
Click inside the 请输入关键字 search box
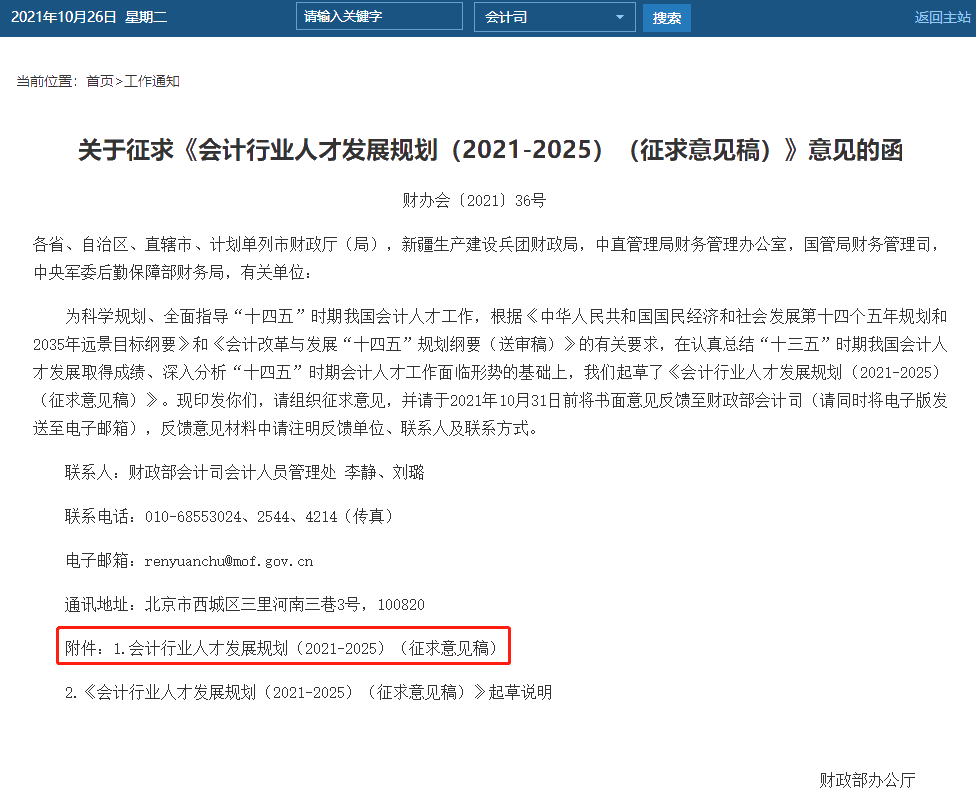[378, 17]
